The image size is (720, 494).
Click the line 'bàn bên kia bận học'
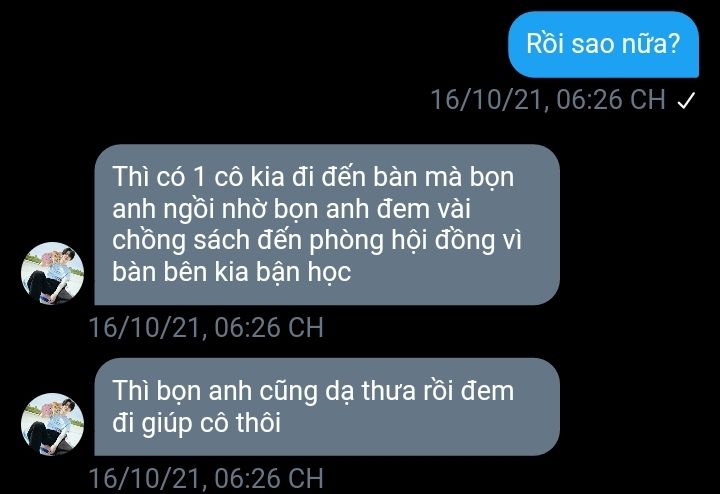231,272
